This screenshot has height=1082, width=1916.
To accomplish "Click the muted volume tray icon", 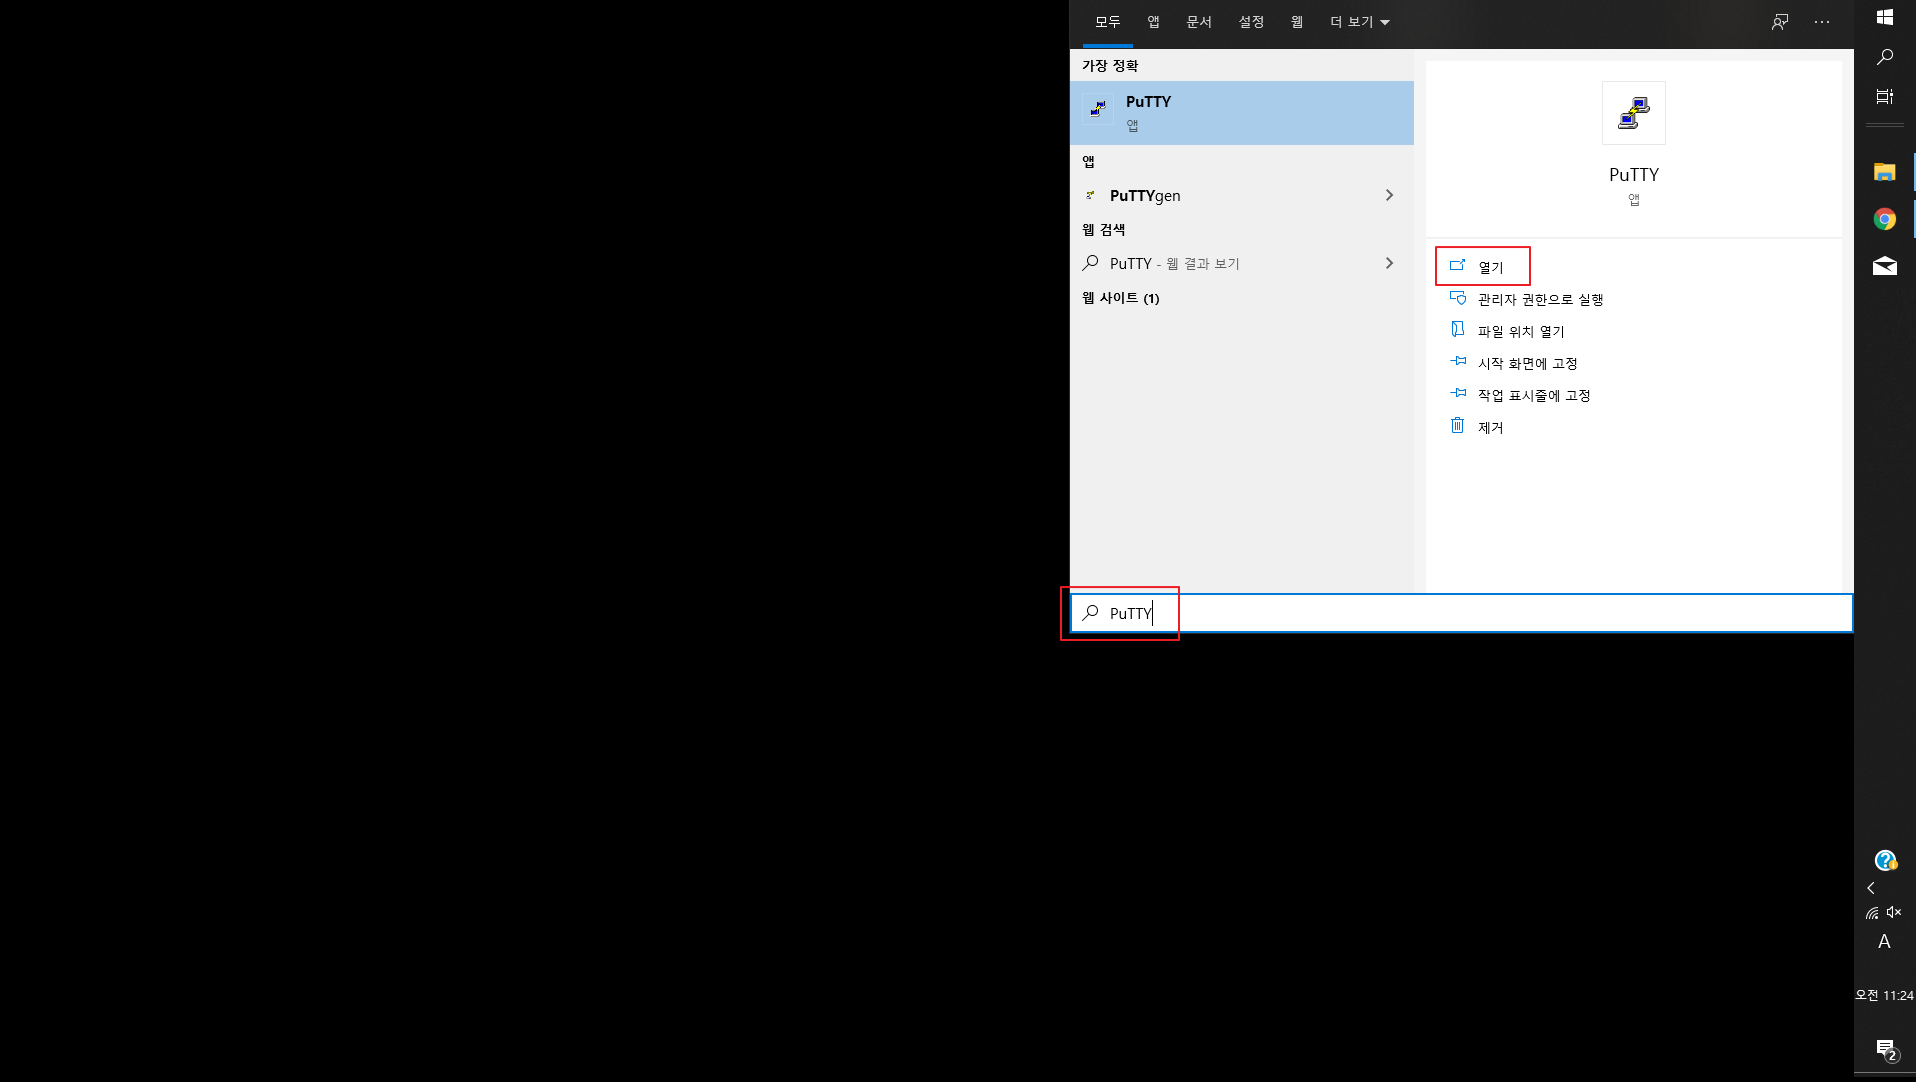I will [1894, 912].
